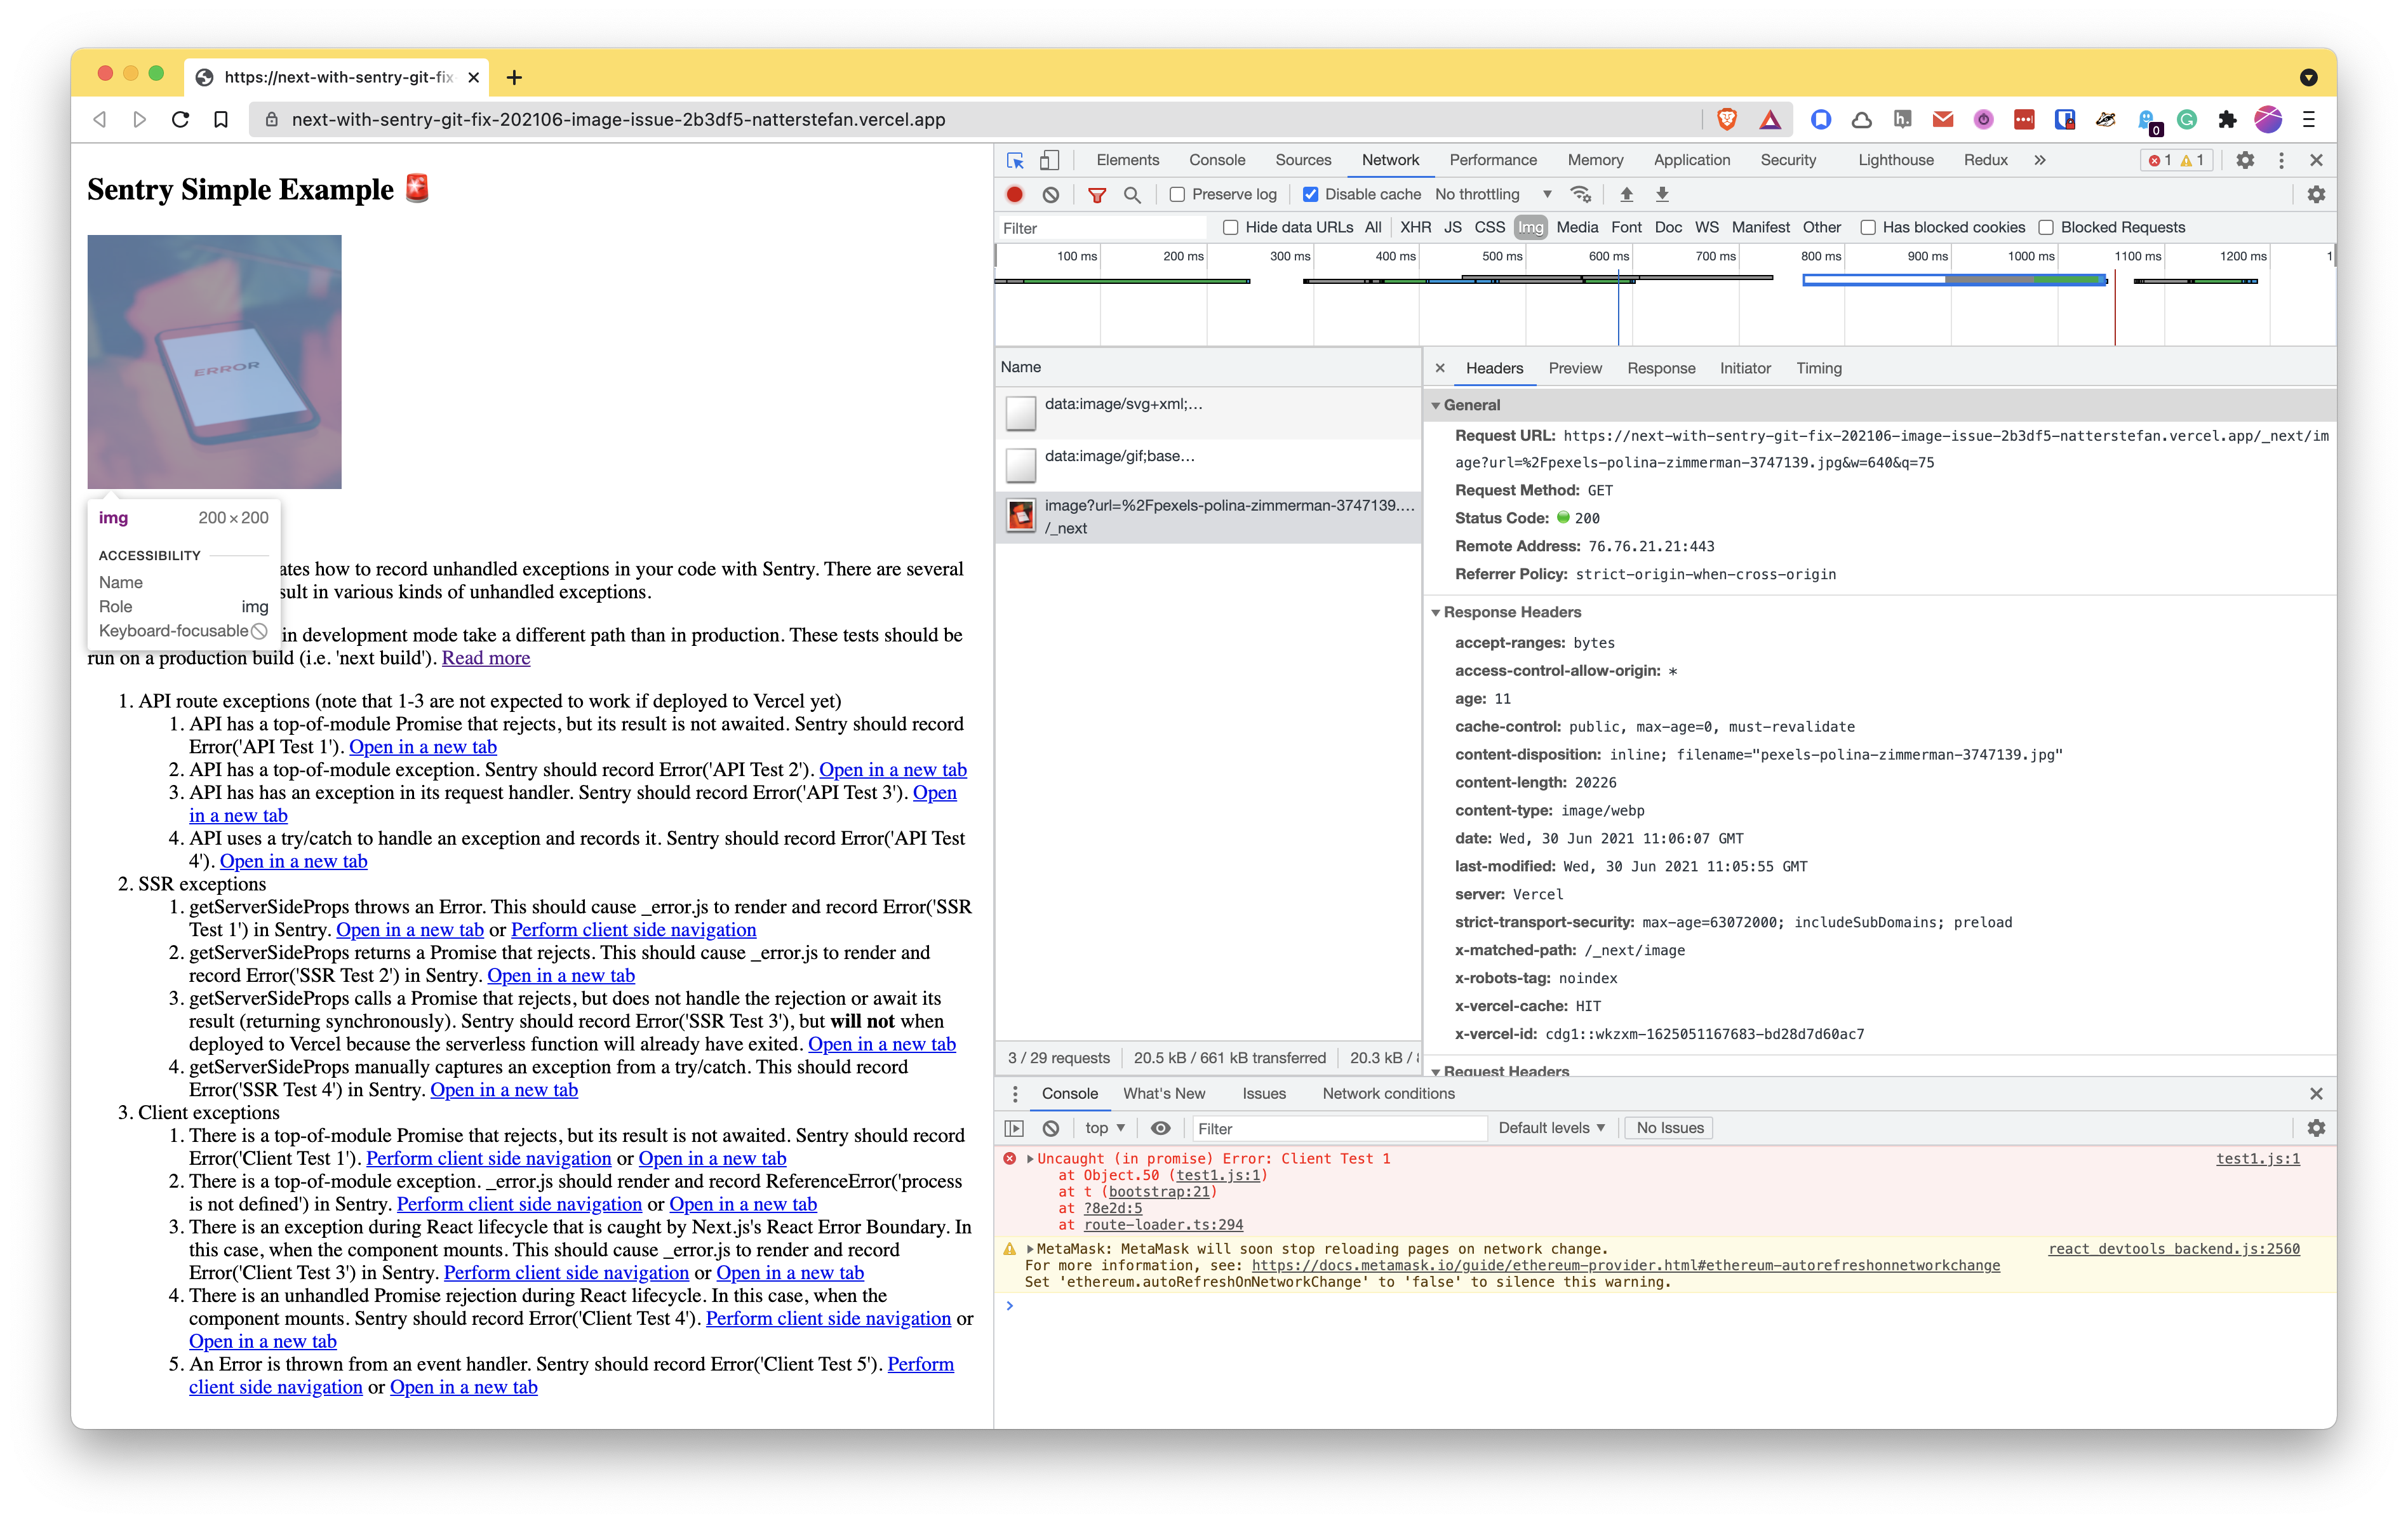Expand the MetaMask warning message
The width and height of the screenshot is (2408, 1523).
[1030, 1249]
